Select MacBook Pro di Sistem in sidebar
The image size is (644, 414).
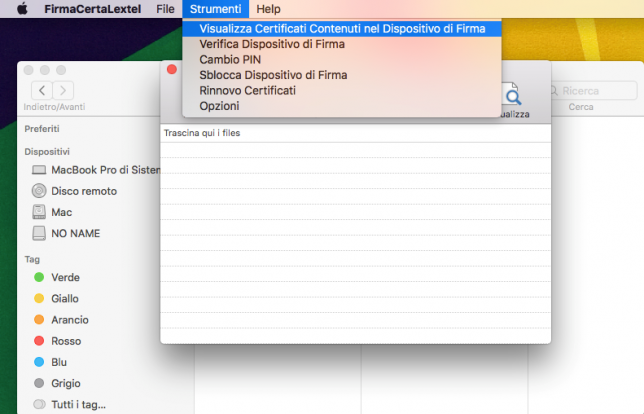click(x=106, y=170)
